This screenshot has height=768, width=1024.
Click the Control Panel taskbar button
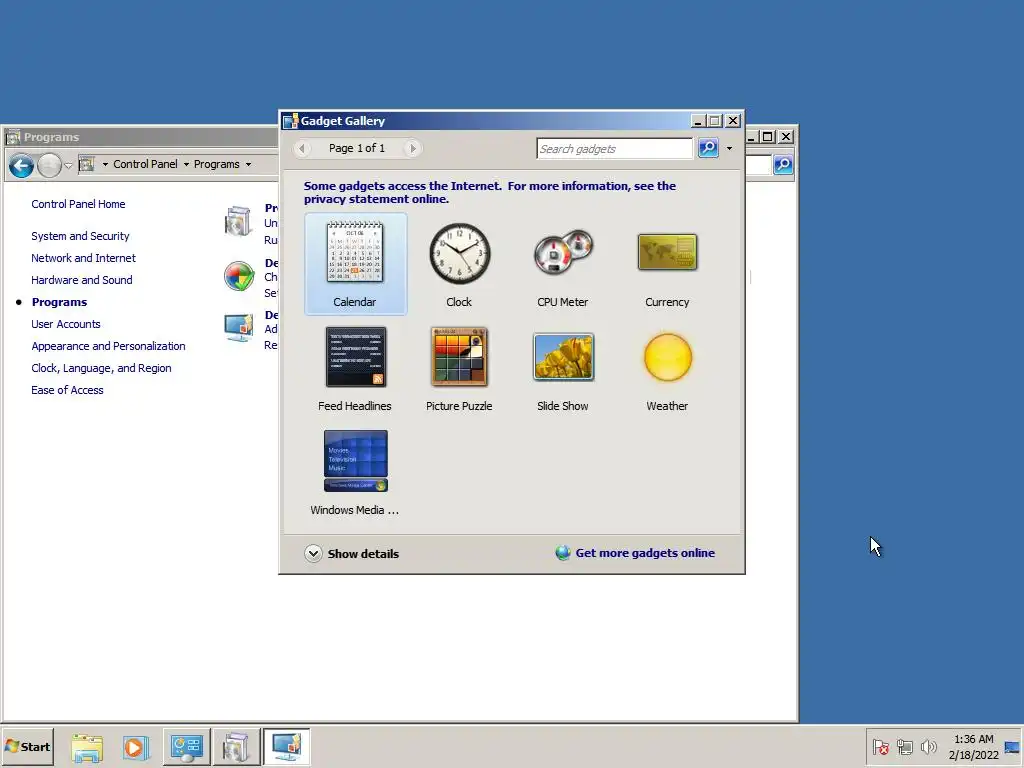186,746
